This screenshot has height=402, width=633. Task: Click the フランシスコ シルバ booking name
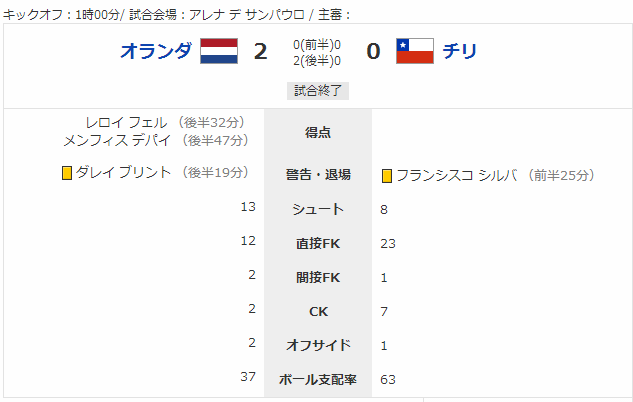457,176
